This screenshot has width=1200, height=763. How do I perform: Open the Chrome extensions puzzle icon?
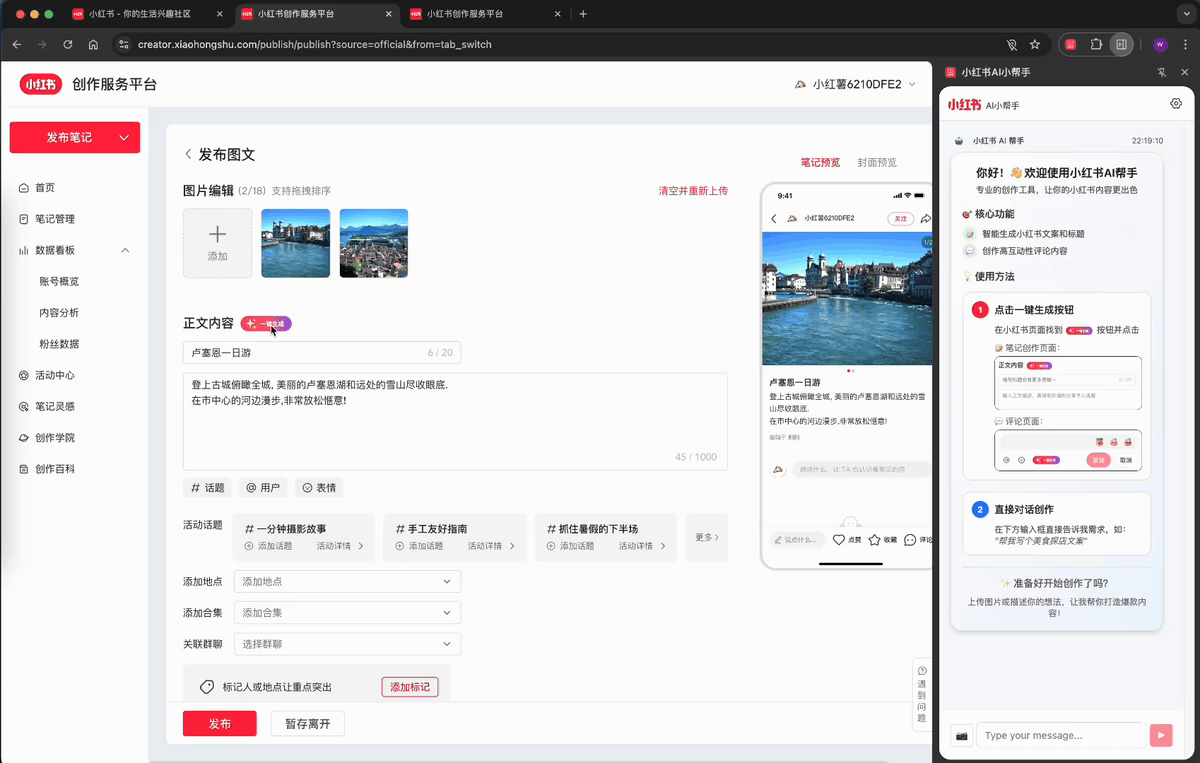[1096, 44]
